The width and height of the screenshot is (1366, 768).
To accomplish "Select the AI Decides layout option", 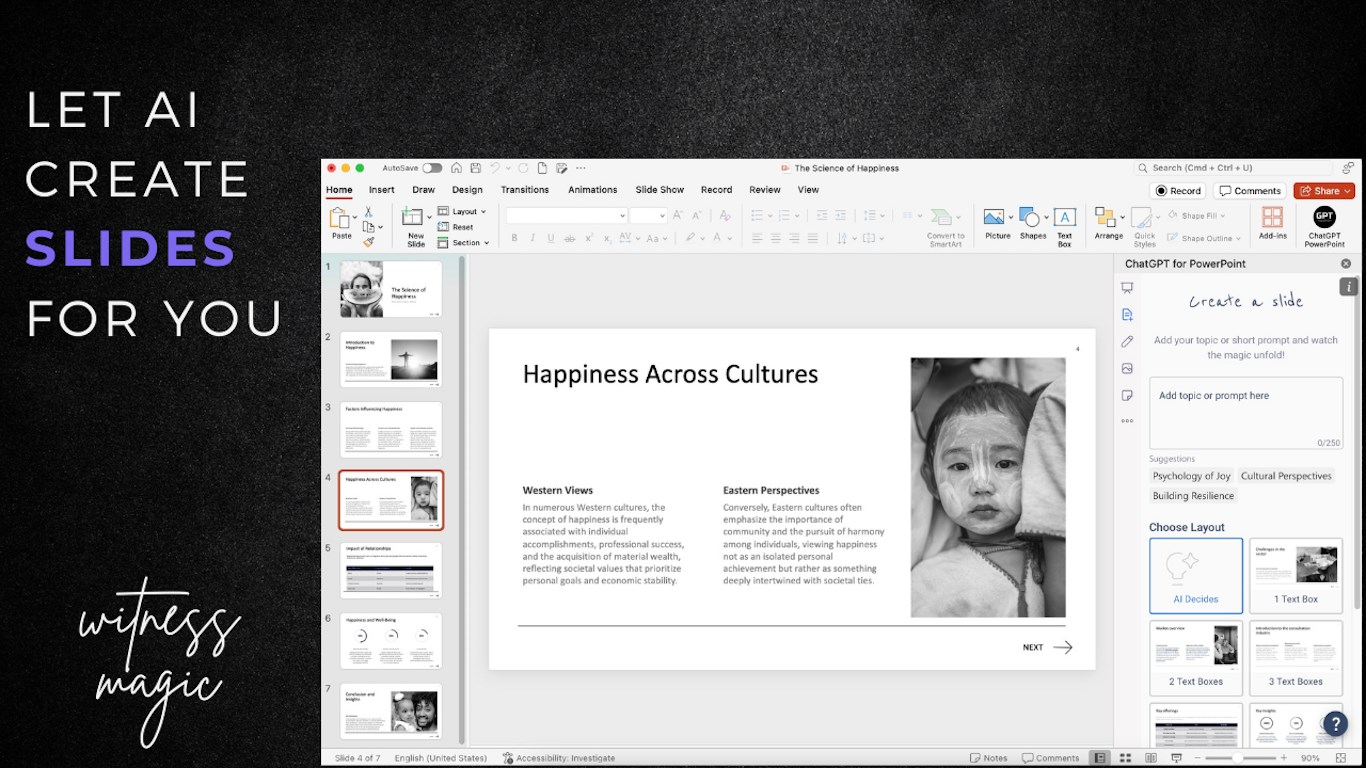I will pyautogui.click(x=1195, y=575).
